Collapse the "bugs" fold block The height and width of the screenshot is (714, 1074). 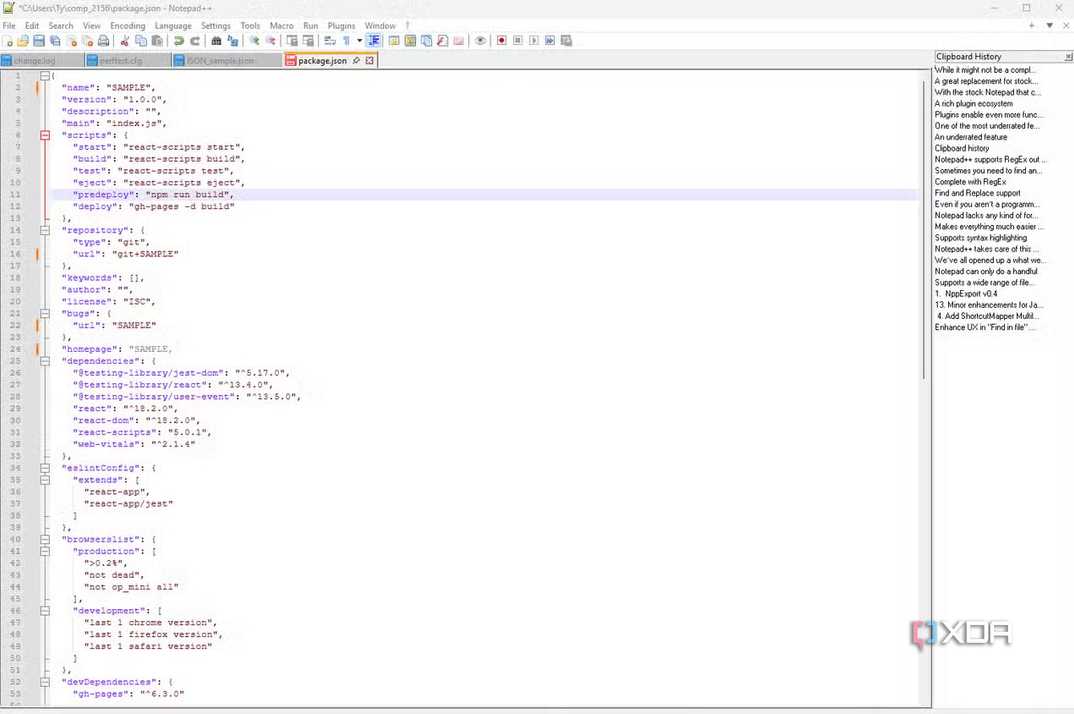45,314
